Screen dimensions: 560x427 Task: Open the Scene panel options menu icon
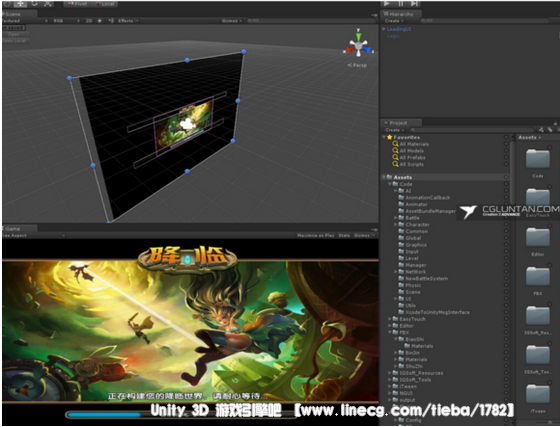tap(374, 15)
